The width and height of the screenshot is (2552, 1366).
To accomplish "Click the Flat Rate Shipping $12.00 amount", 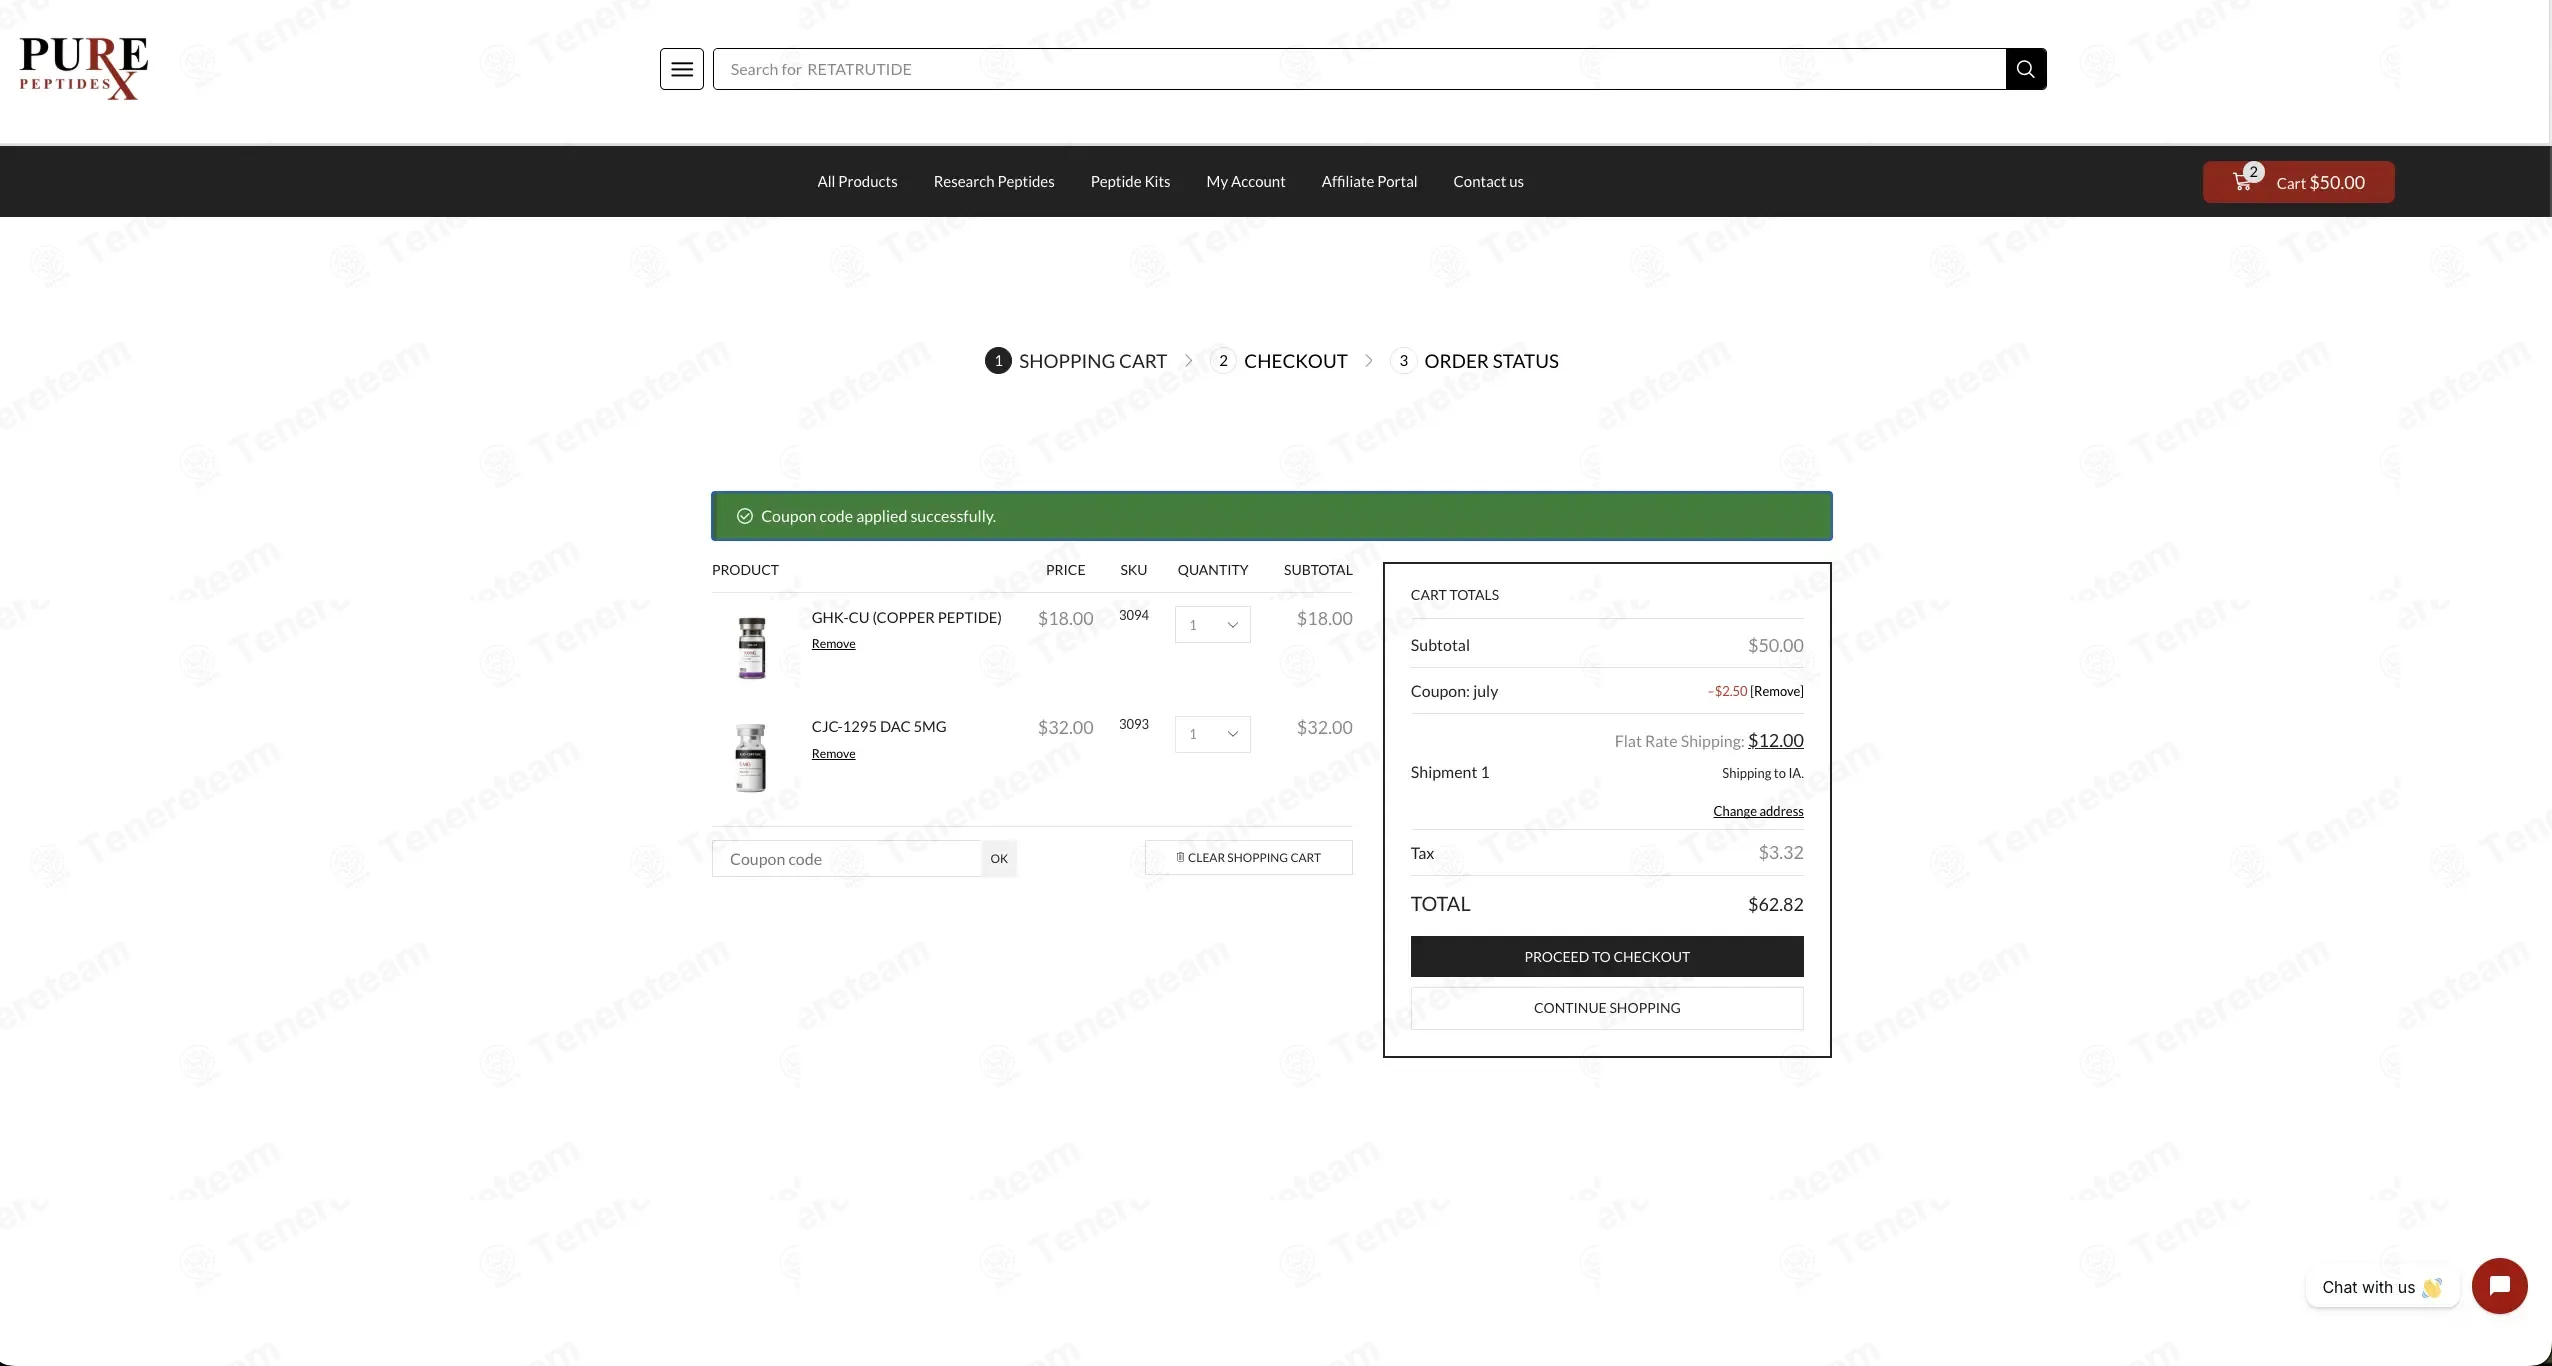I will click(x=1776, y=741).
